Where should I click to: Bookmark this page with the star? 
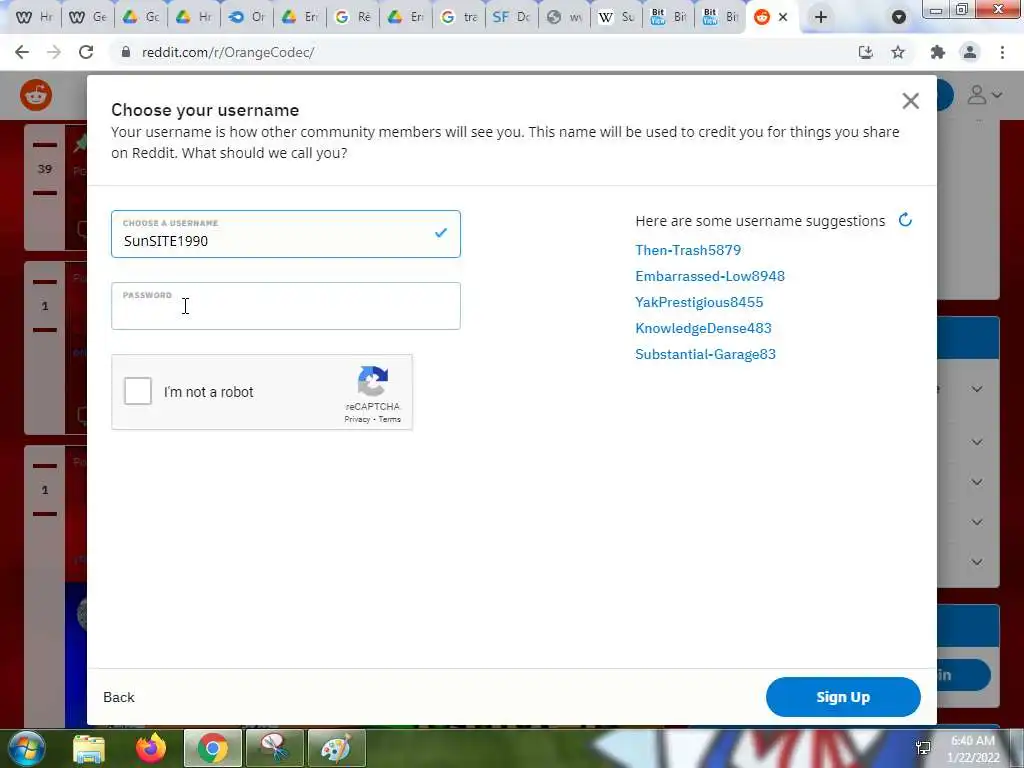point(898,52)
